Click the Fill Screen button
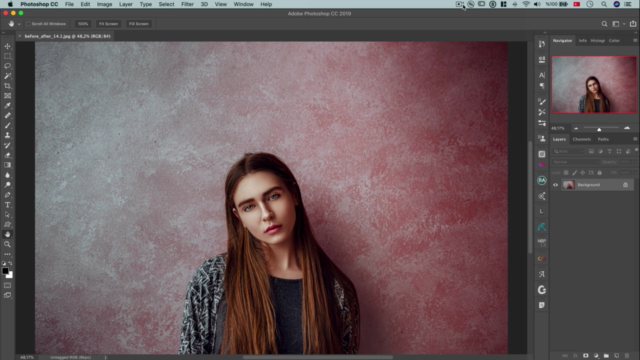Image resolution: width=640 pixels, height=360 pixels. point(139,24)
